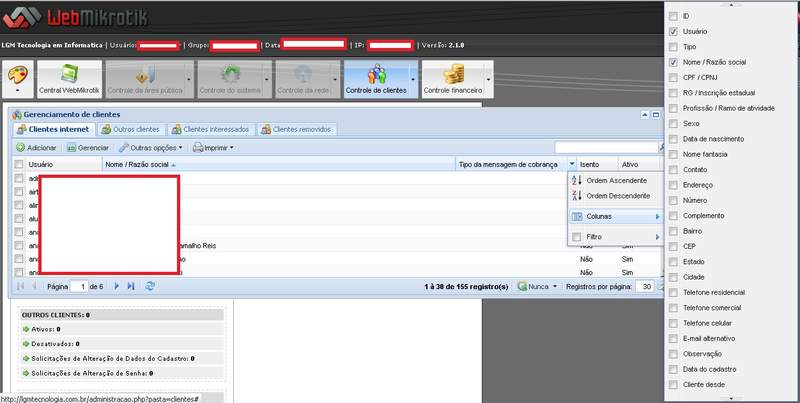Open Tipo da mensagem column menu arrow
The image size is (800, 403).
click(x=572, y=164)
